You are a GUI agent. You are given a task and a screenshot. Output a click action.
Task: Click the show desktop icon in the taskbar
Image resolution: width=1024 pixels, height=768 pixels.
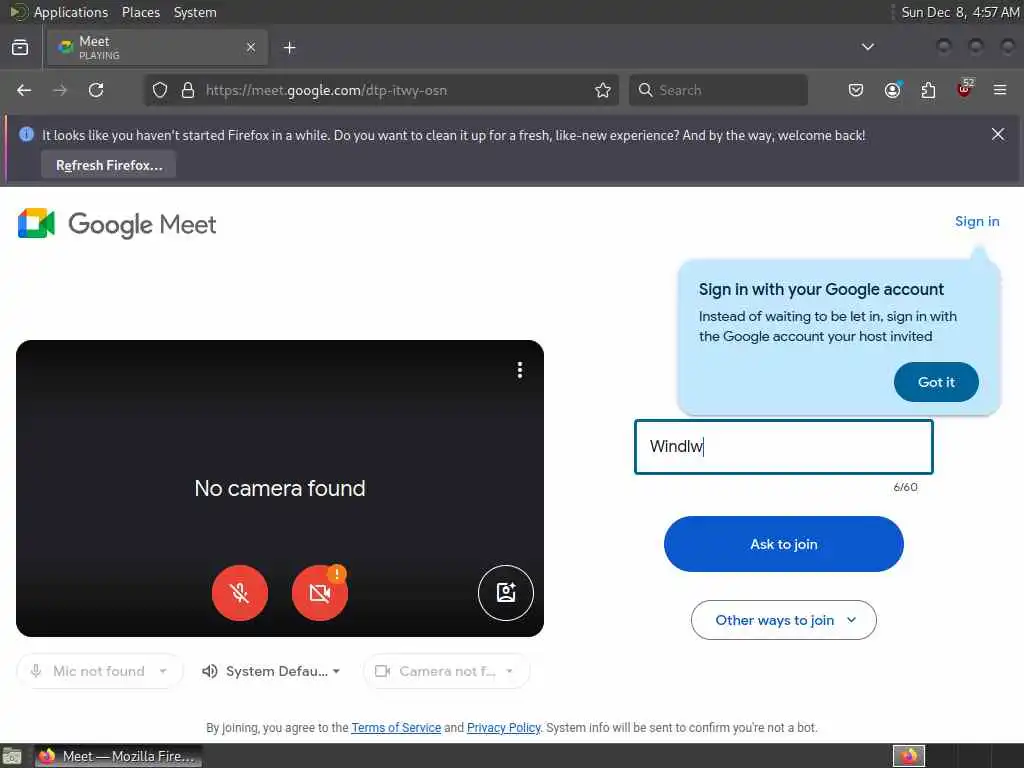(12, 756)
